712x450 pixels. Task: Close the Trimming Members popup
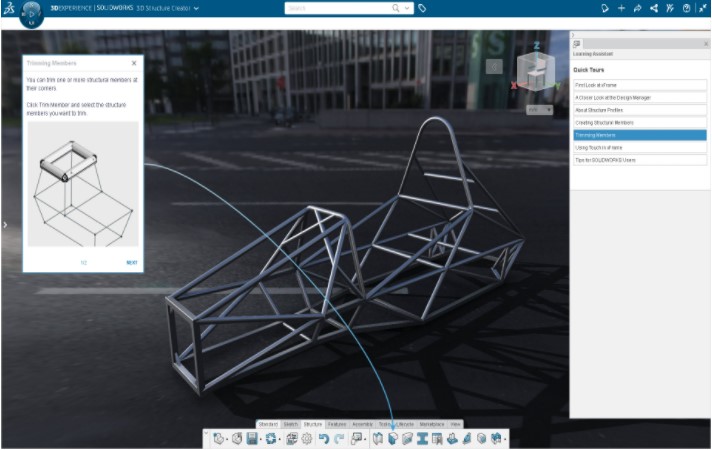pyautogui.click(x=134, y=63)
